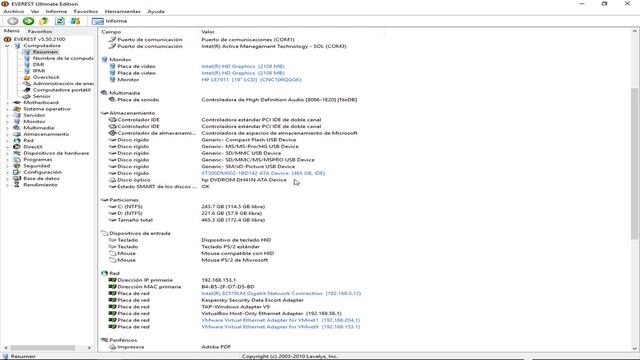
Task: Click the tree pane horizontal scrollbar thumb
Action: [x=43, y=348]
